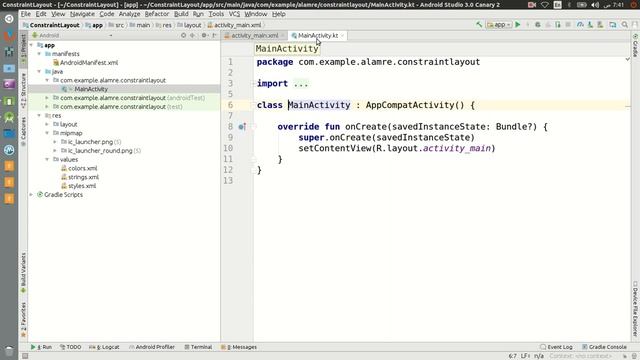Open the Android Profiler tool window
This screenshot has width=640, height=360.
point(152,347)
